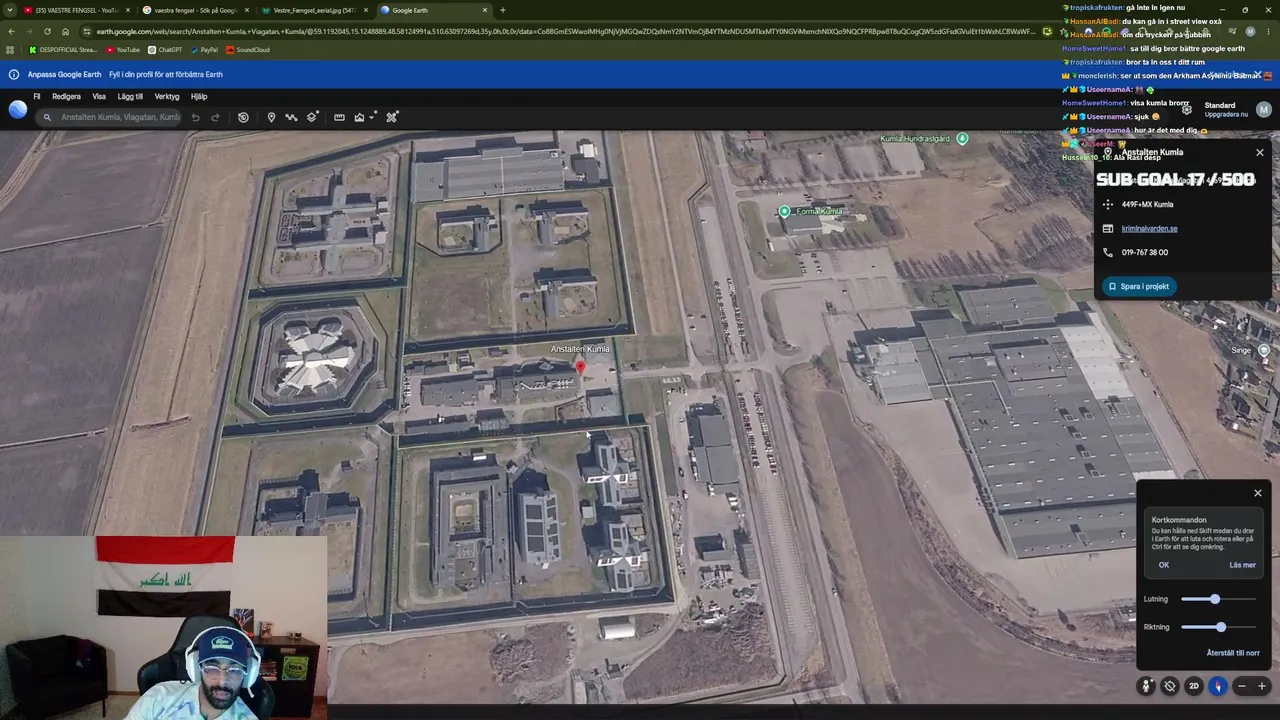Click the browser address bar URL
The width and height of the screenshot is (1280, 720).
click(565, 31)
